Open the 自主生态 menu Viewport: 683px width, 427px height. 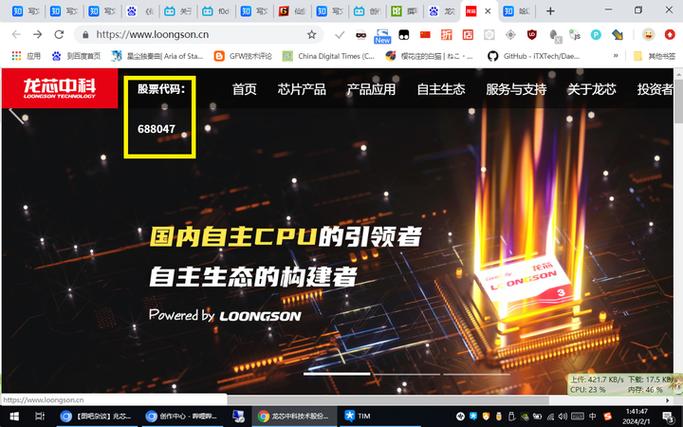click(x=441, y=89)
